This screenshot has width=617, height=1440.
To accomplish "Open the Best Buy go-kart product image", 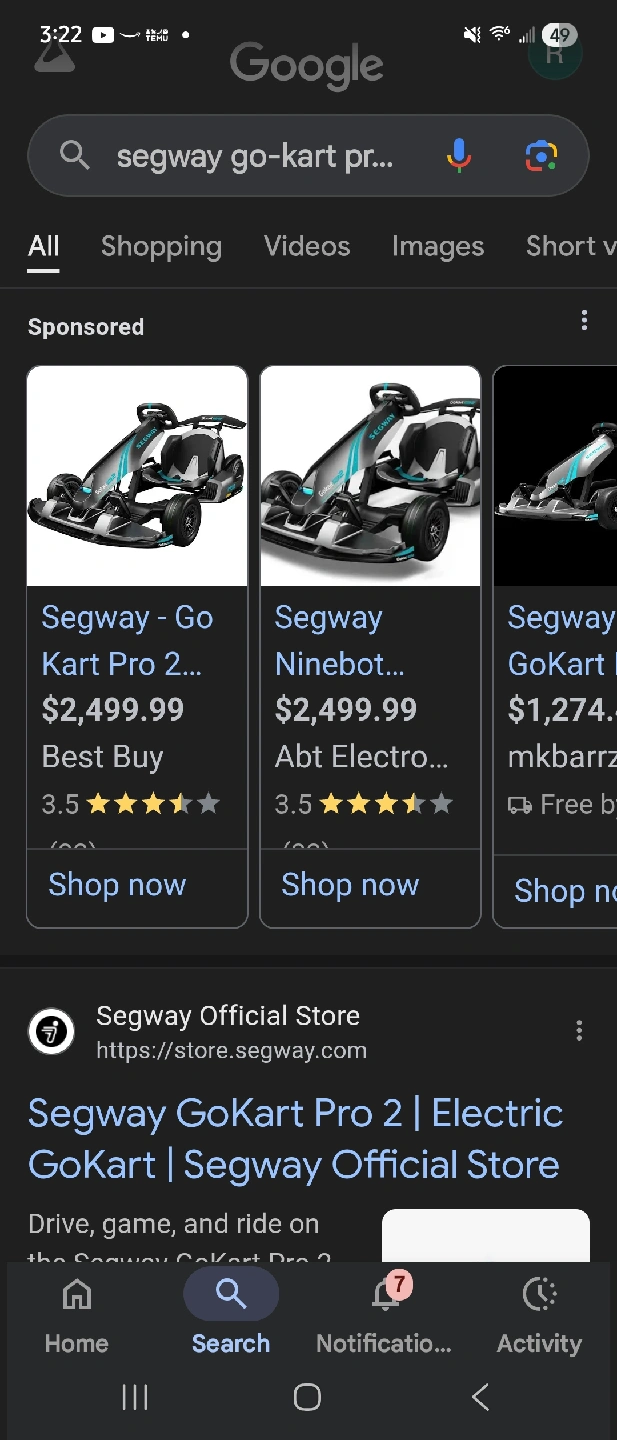I will 137,476.
